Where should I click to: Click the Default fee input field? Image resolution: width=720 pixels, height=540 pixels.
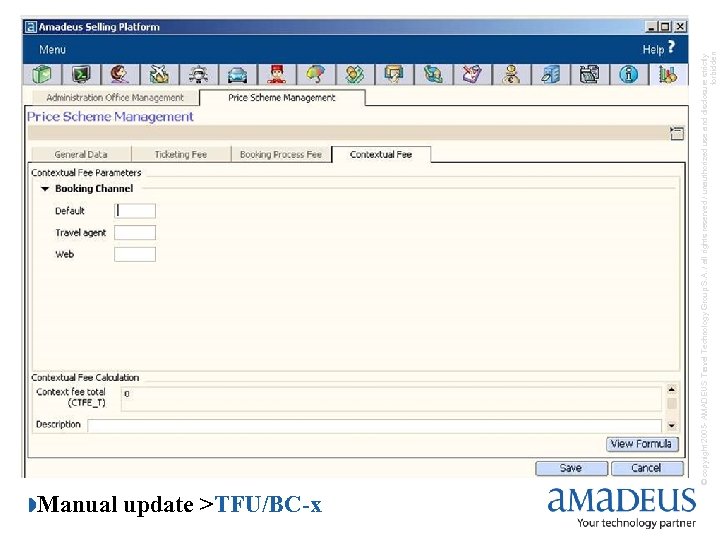(135, 211)
